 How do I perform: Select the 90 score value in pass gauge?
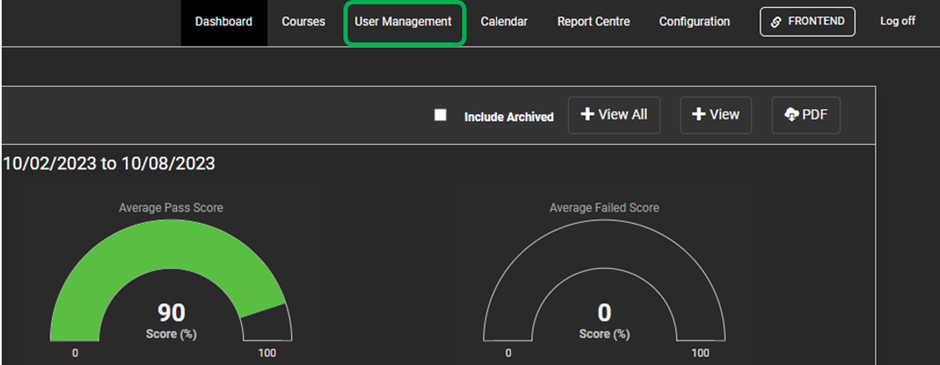tap(171, 313)
